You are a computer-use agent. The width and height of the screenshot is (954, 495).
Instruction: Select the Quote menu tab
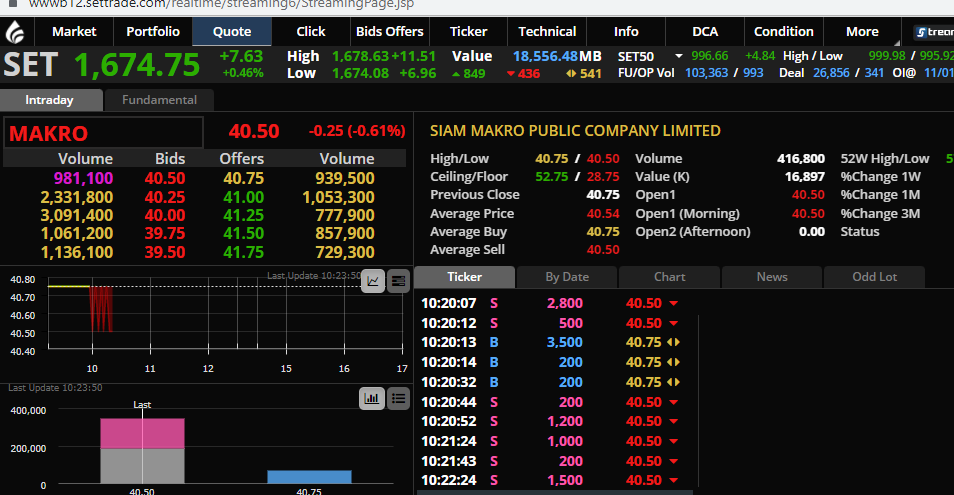232,32
